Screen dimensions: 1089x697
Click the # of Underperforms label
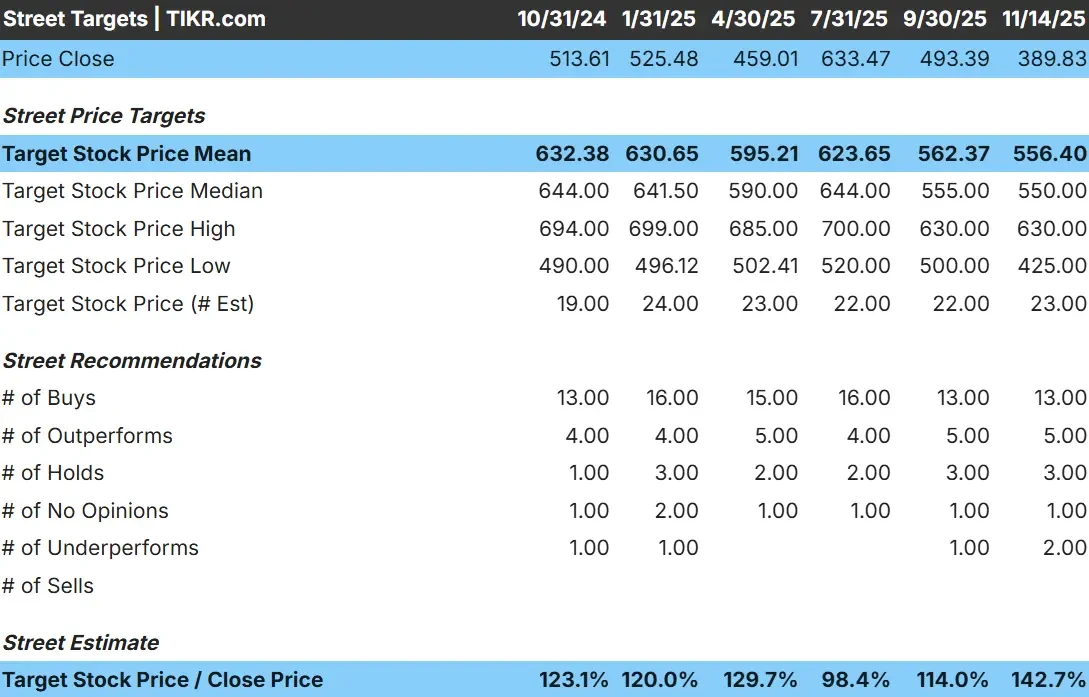click(99, 548)
